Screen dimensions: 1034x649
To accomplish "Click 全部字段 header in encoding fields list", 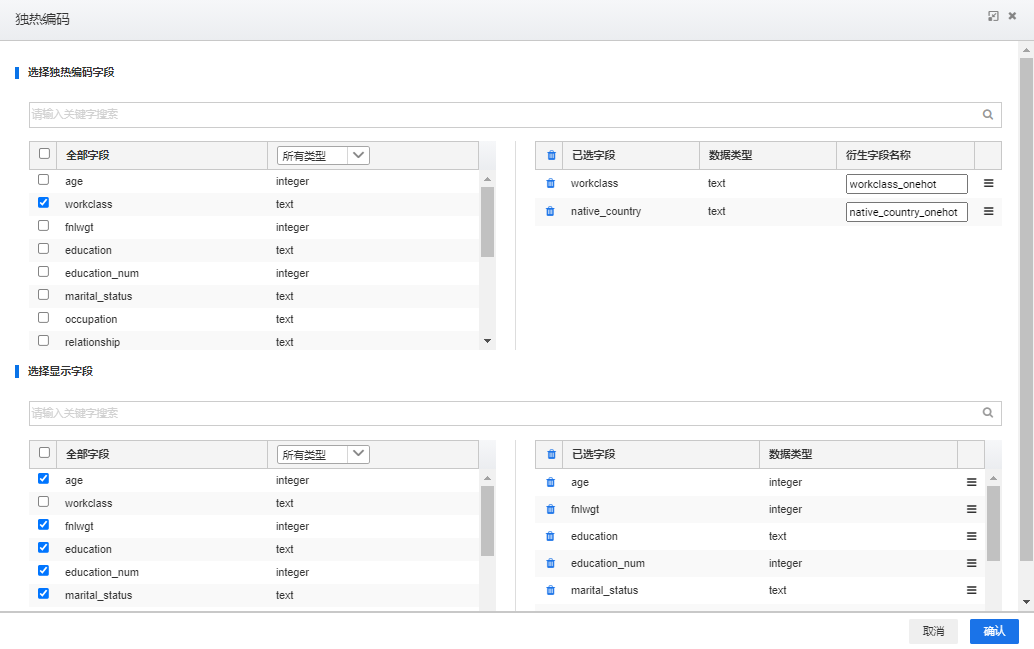I will click(87, 156).
